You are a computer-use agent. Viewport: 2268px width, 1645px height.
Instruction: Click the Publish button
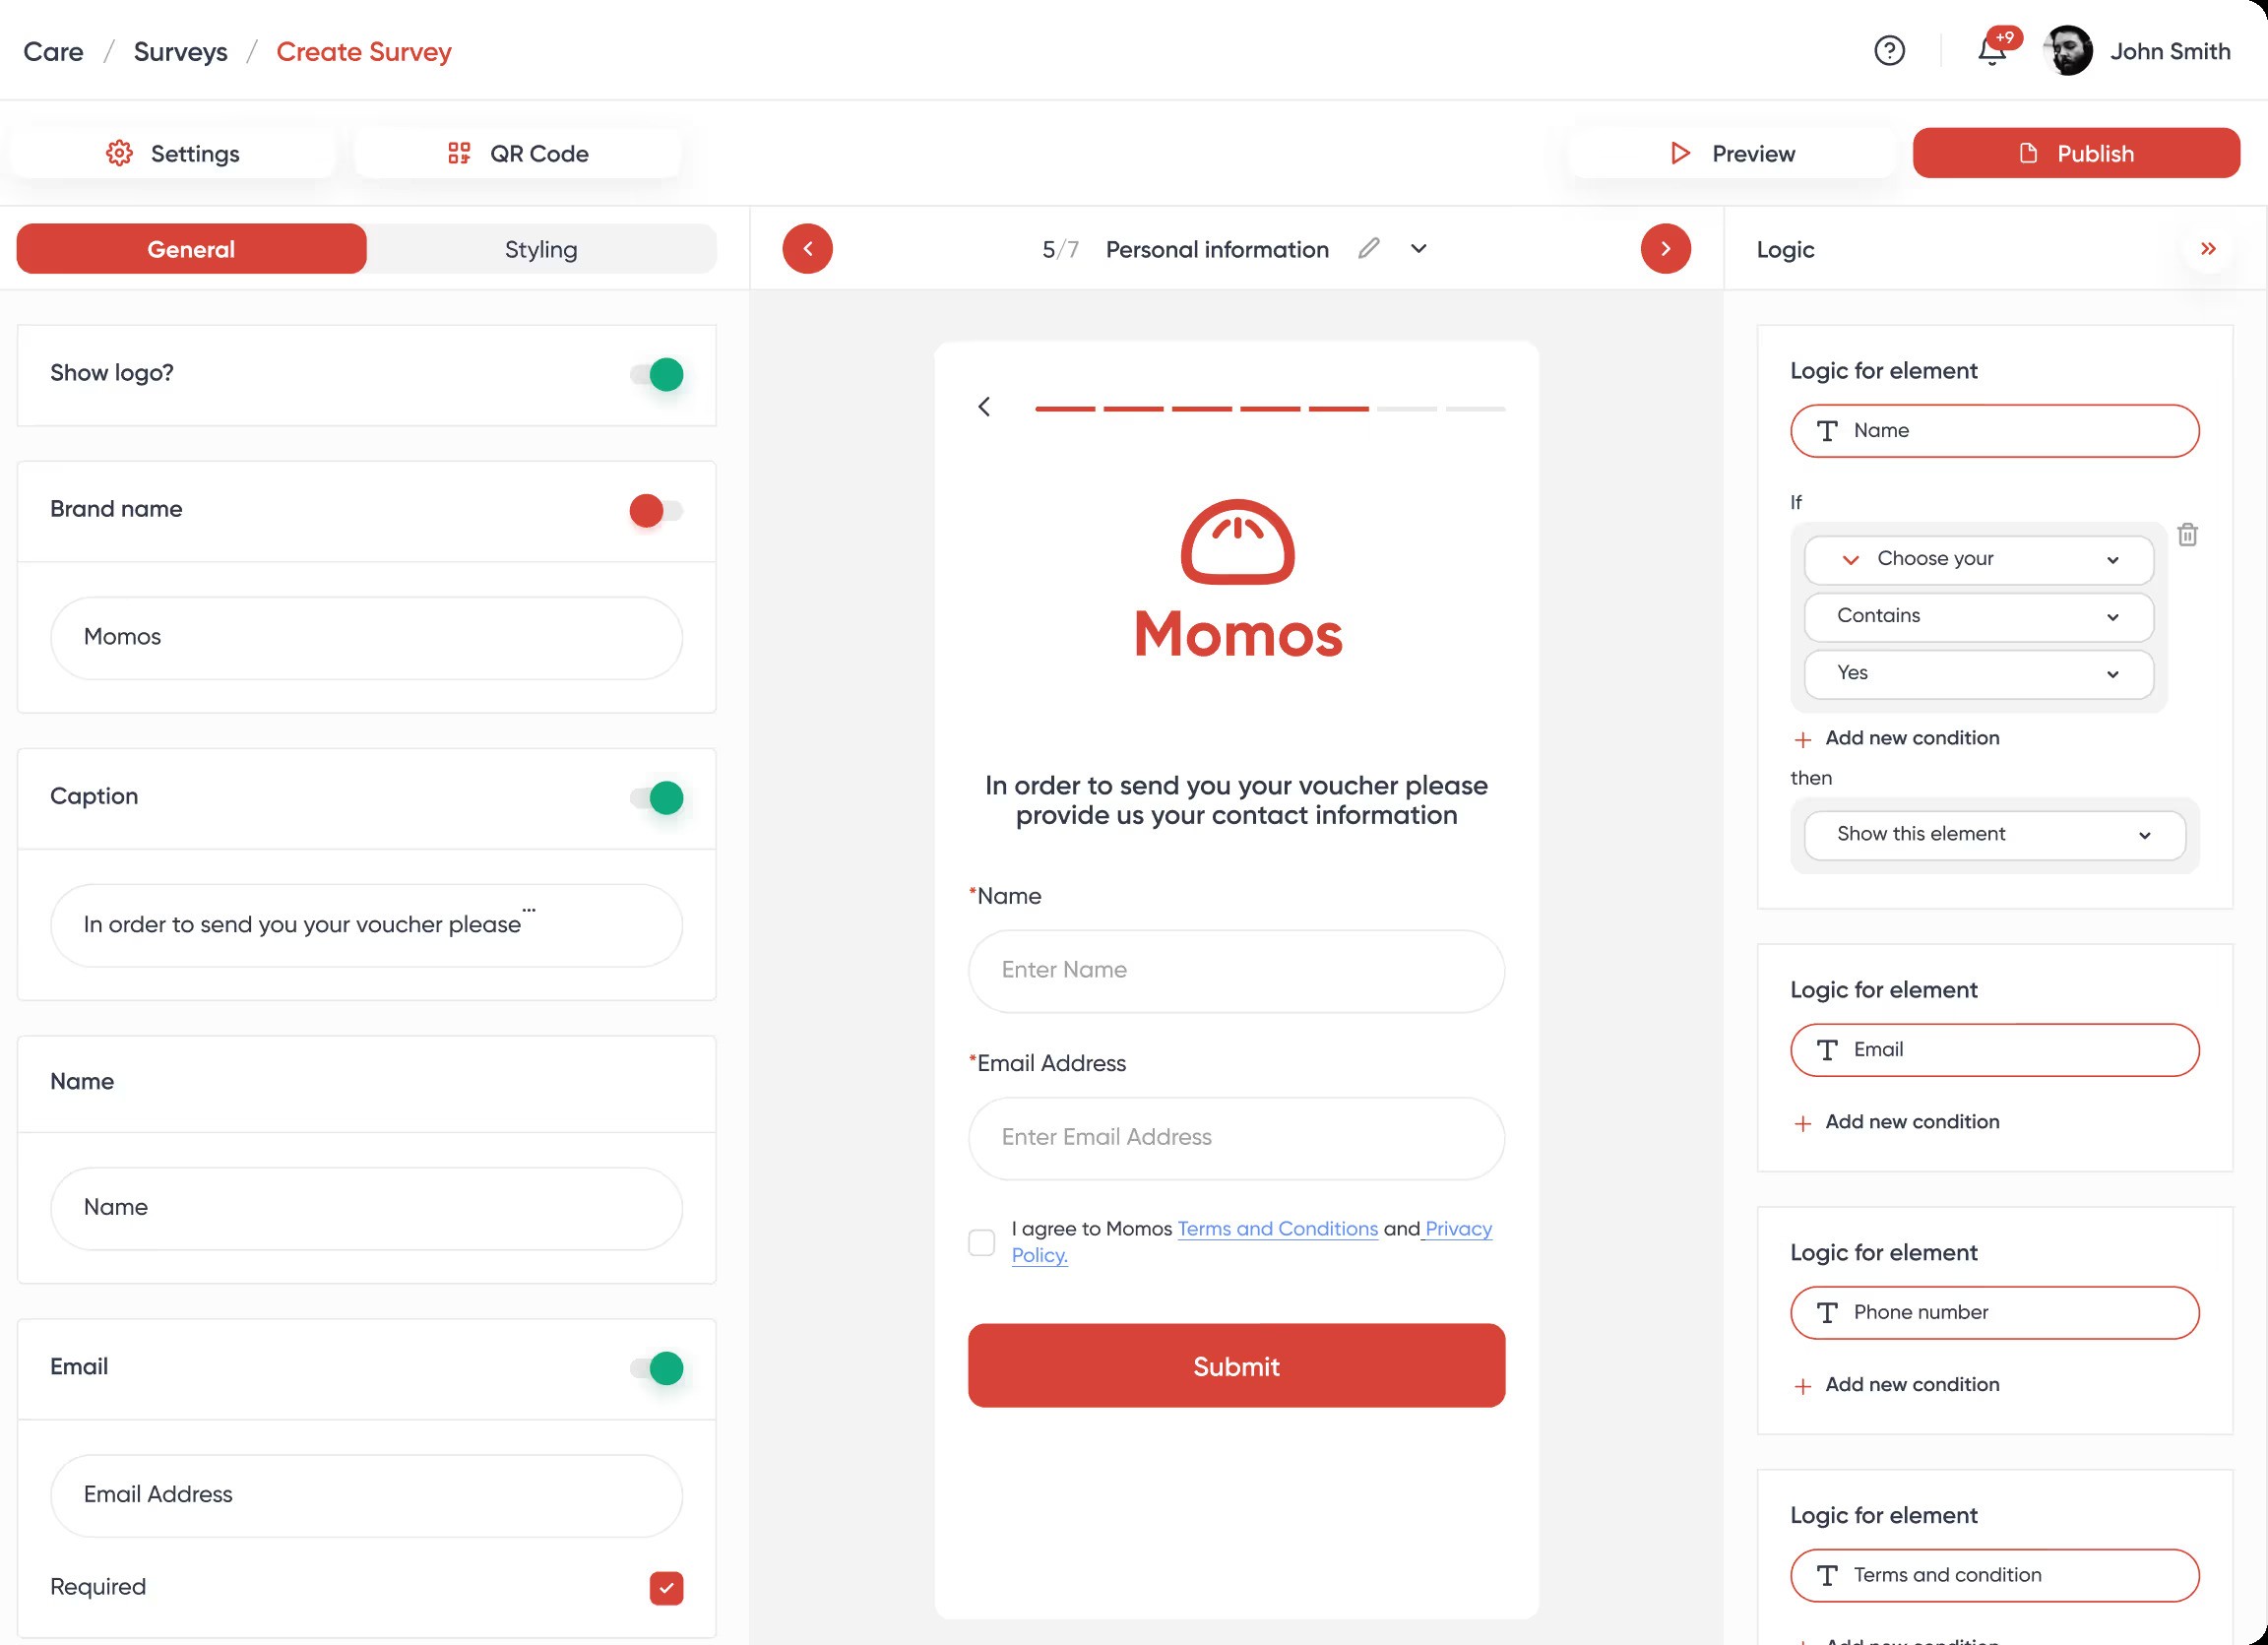point(2075,153)
